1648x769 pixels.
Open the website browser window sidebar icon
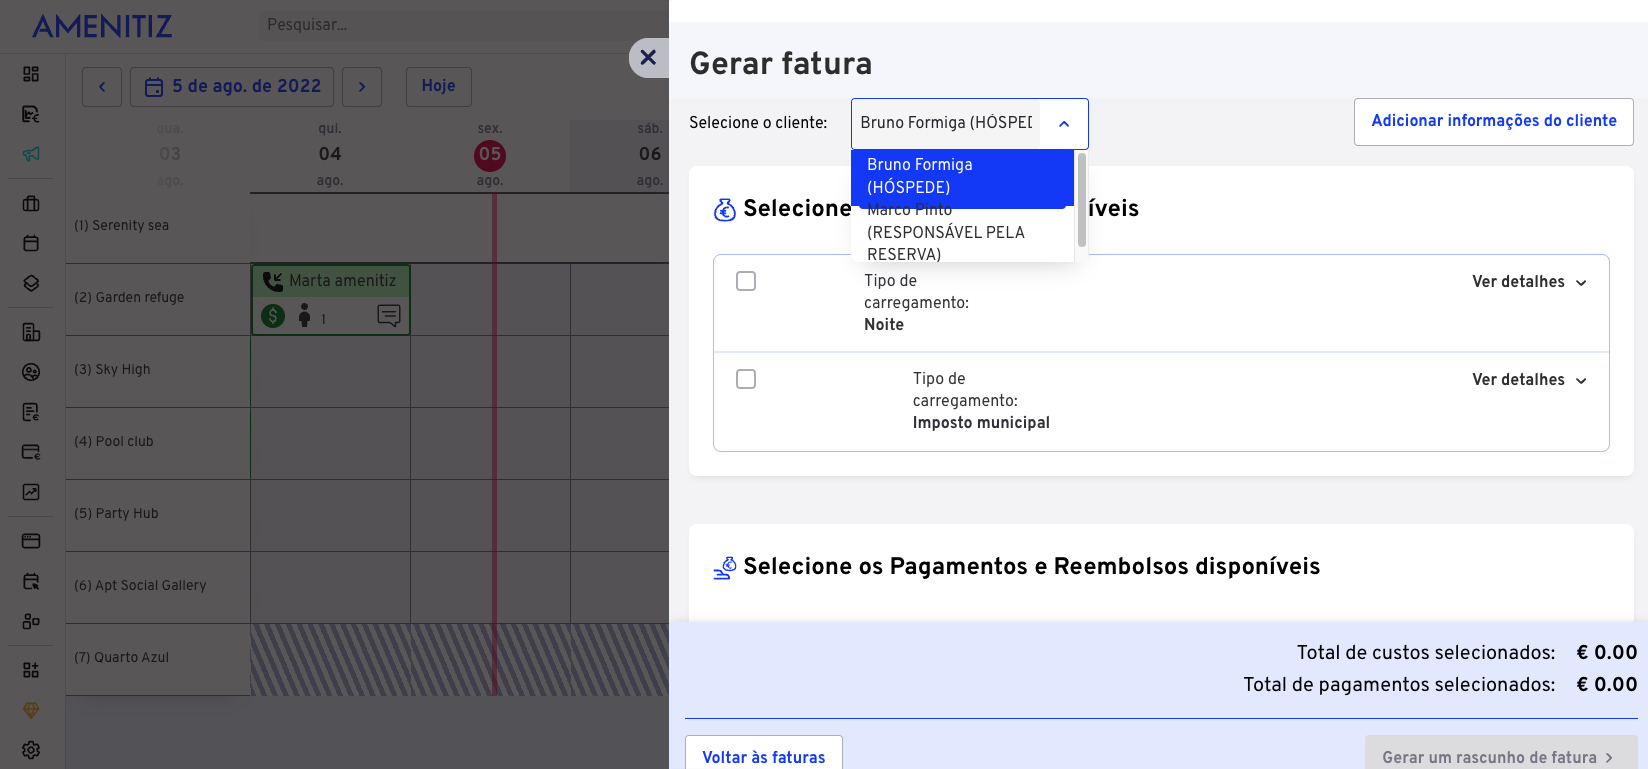(31, 541)
